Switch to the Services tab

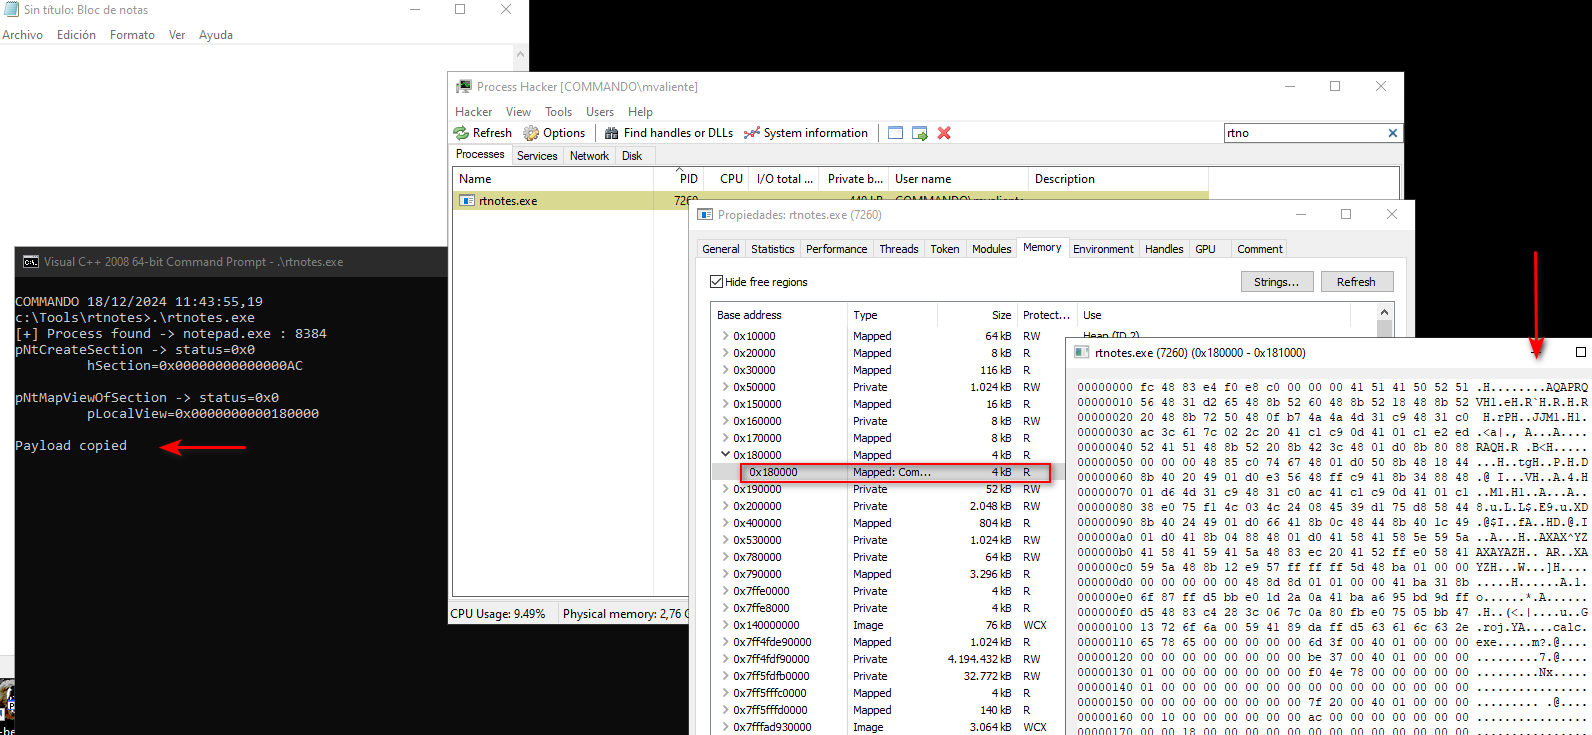pos(537,156)
